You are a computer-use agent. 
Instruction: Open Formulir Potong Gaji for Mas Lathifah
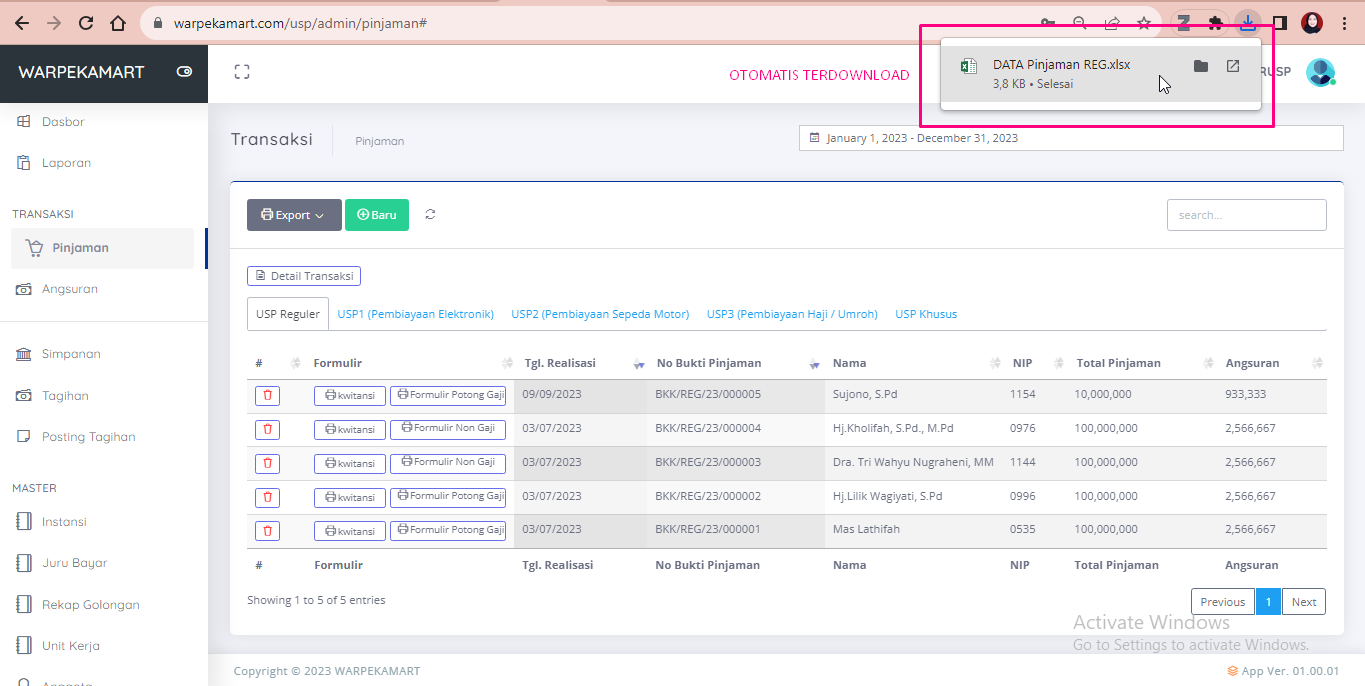(448, 530)
